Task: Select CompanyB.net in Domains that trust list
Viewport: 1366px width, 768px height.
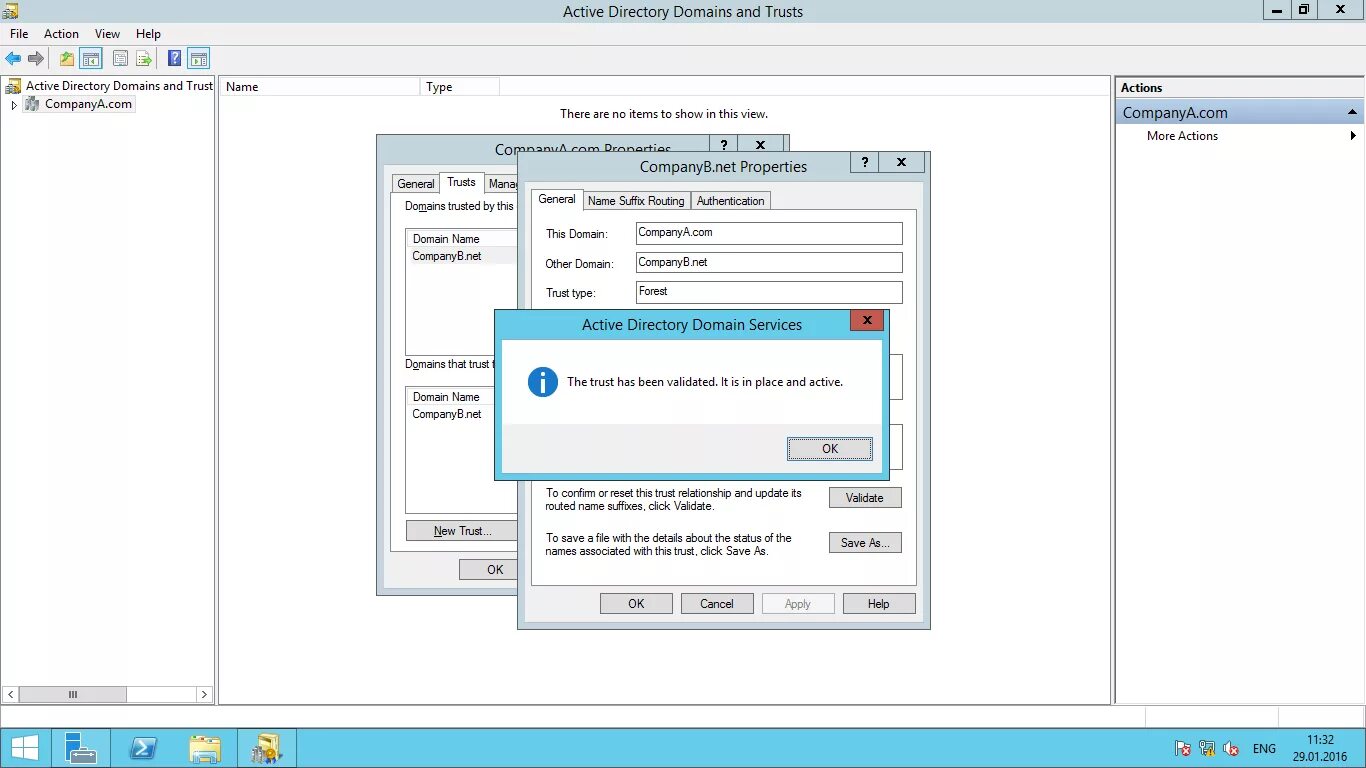Action: [447, 414]
